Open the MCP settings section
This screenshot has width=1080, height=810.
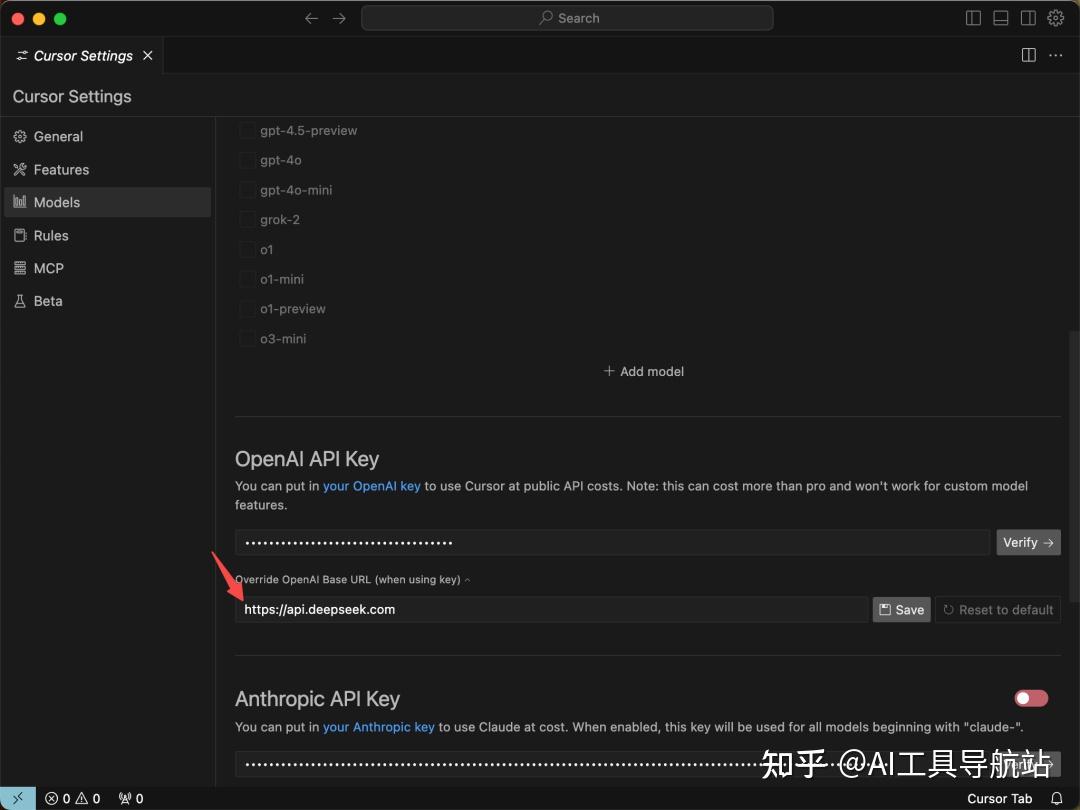(107, 269)
